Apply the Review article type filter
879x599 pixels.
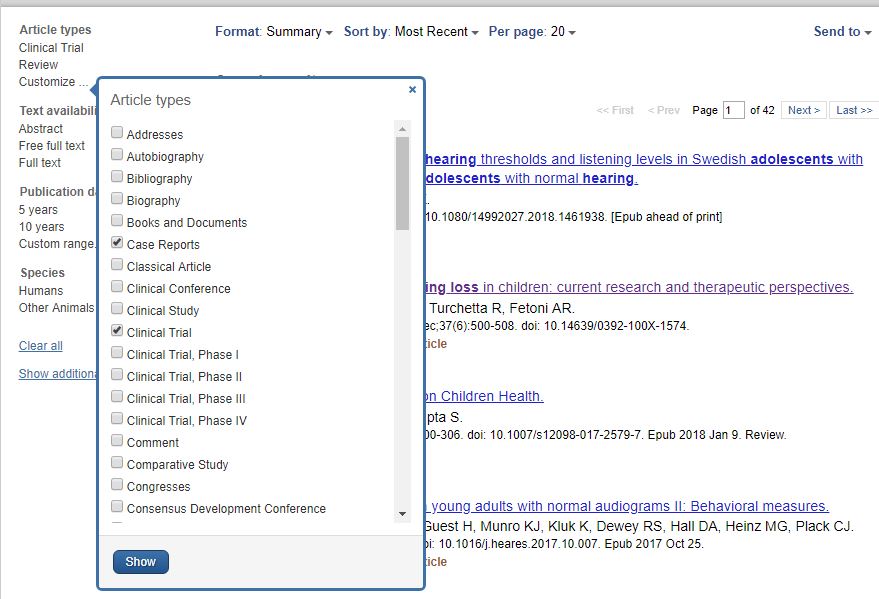[38, 65]
